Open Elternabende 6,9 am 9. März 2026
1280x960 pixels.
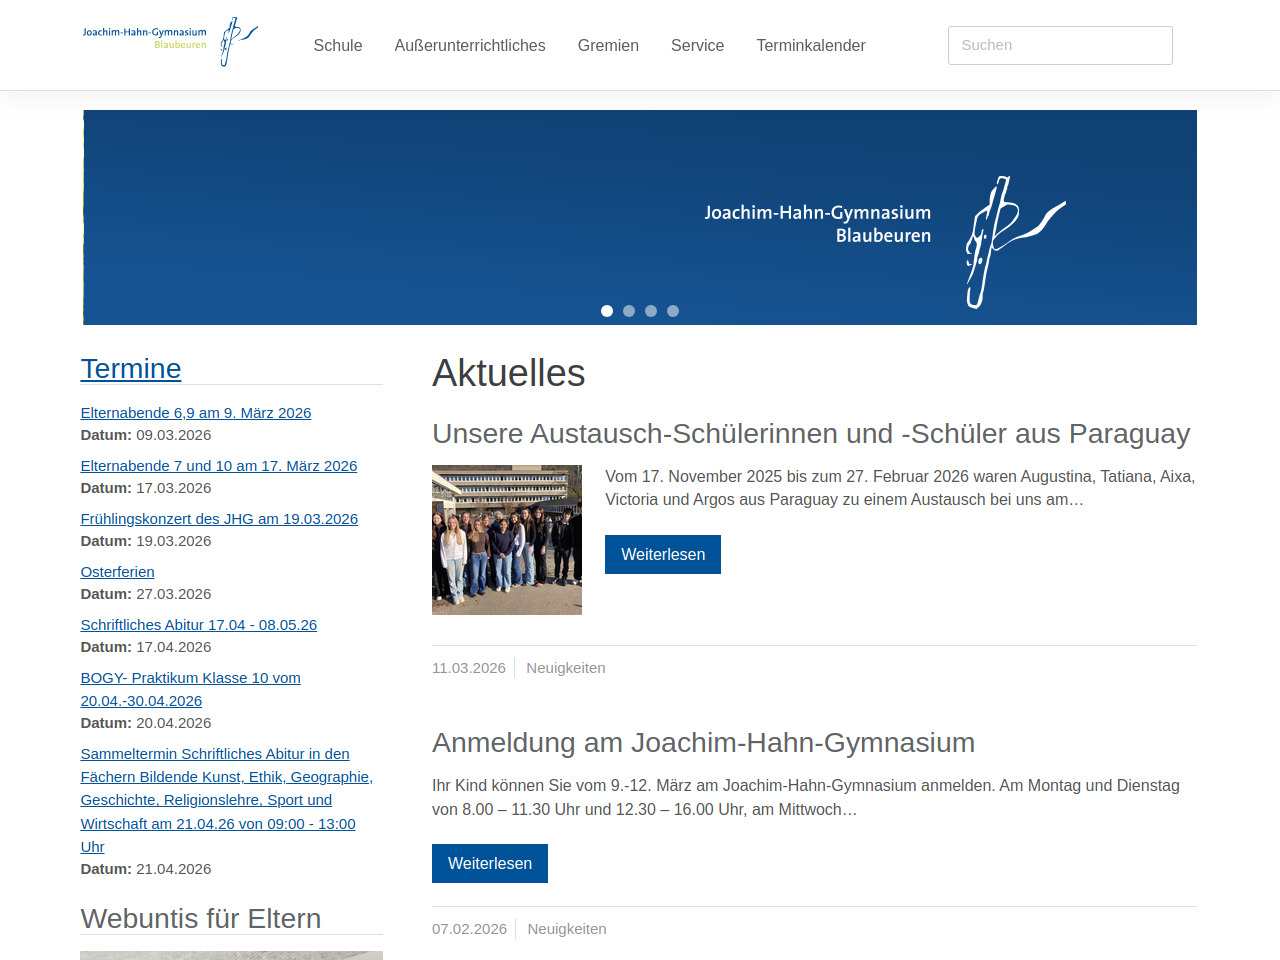coord(196,413)
